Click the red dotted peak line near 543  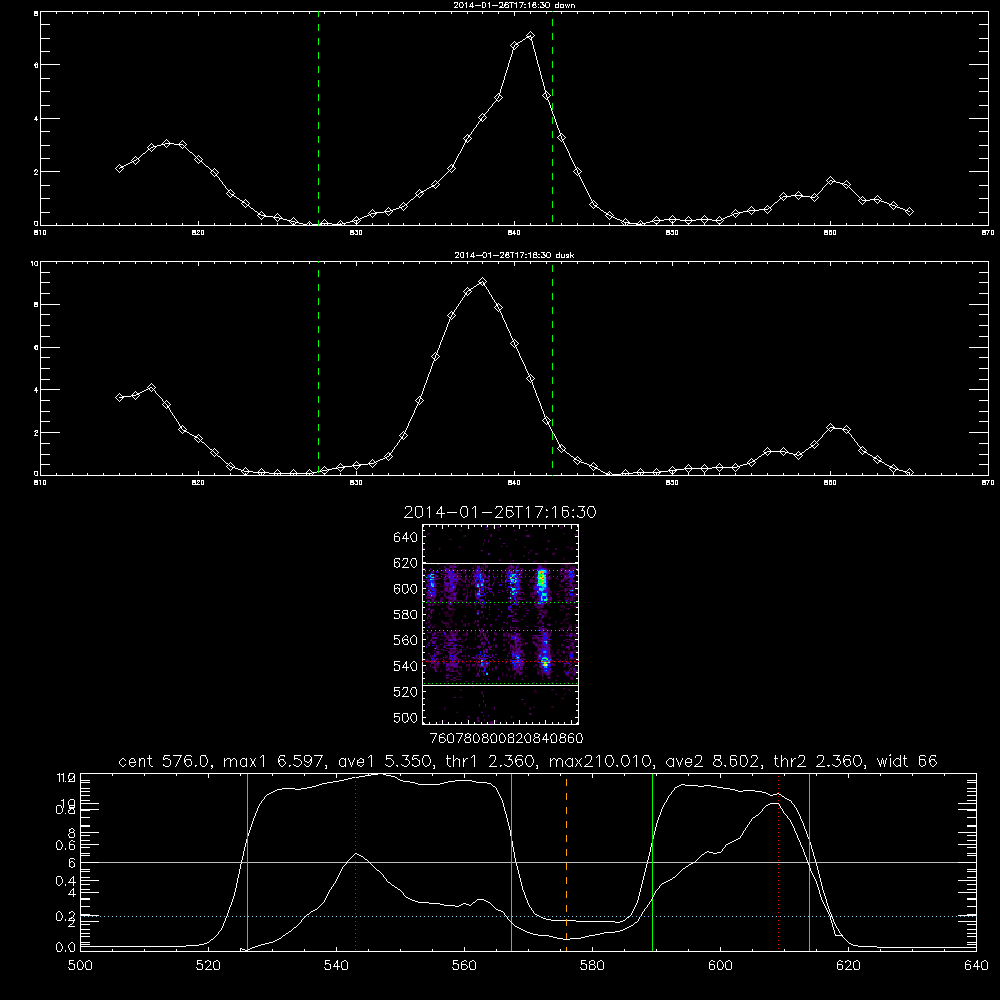point(355,861)
